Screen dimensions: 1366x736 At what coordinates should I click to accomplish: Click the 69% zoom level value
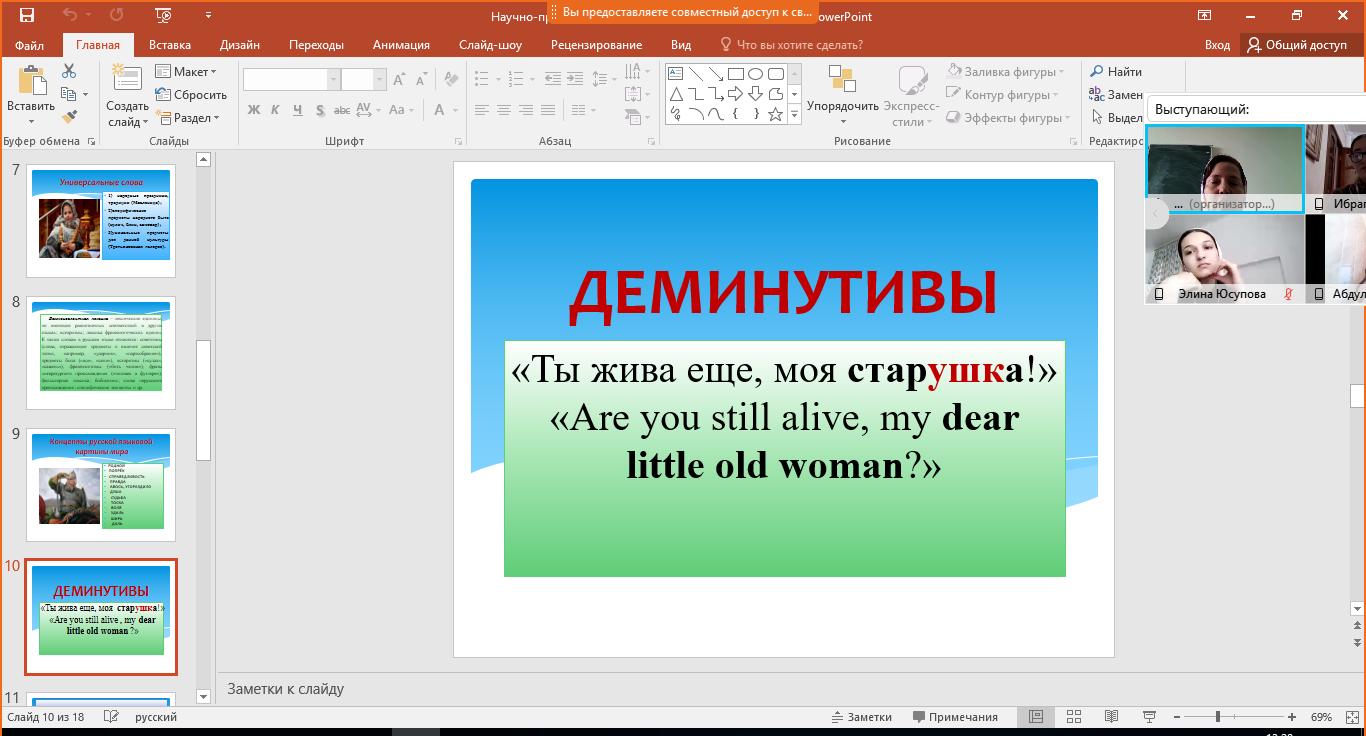[x=1322, y=717]
